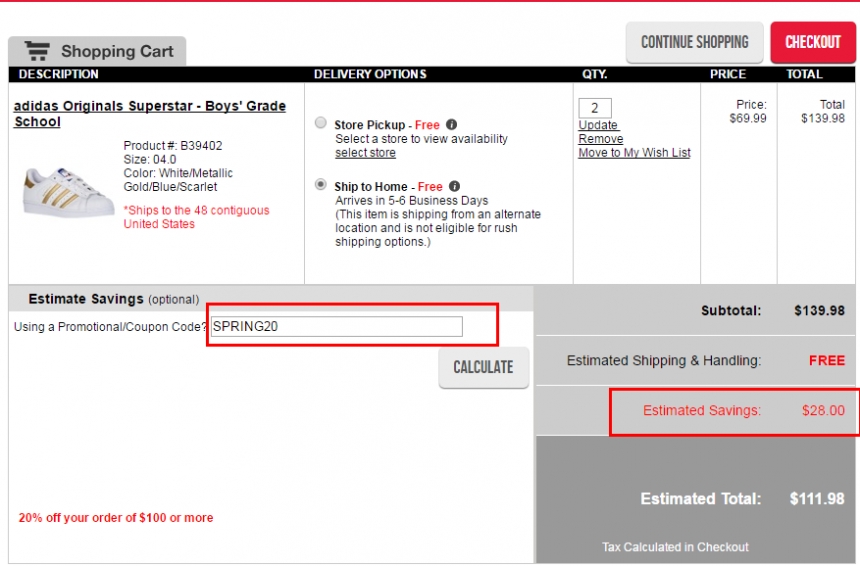
Task: Click the Checkout button
Action: pos(813,42)
